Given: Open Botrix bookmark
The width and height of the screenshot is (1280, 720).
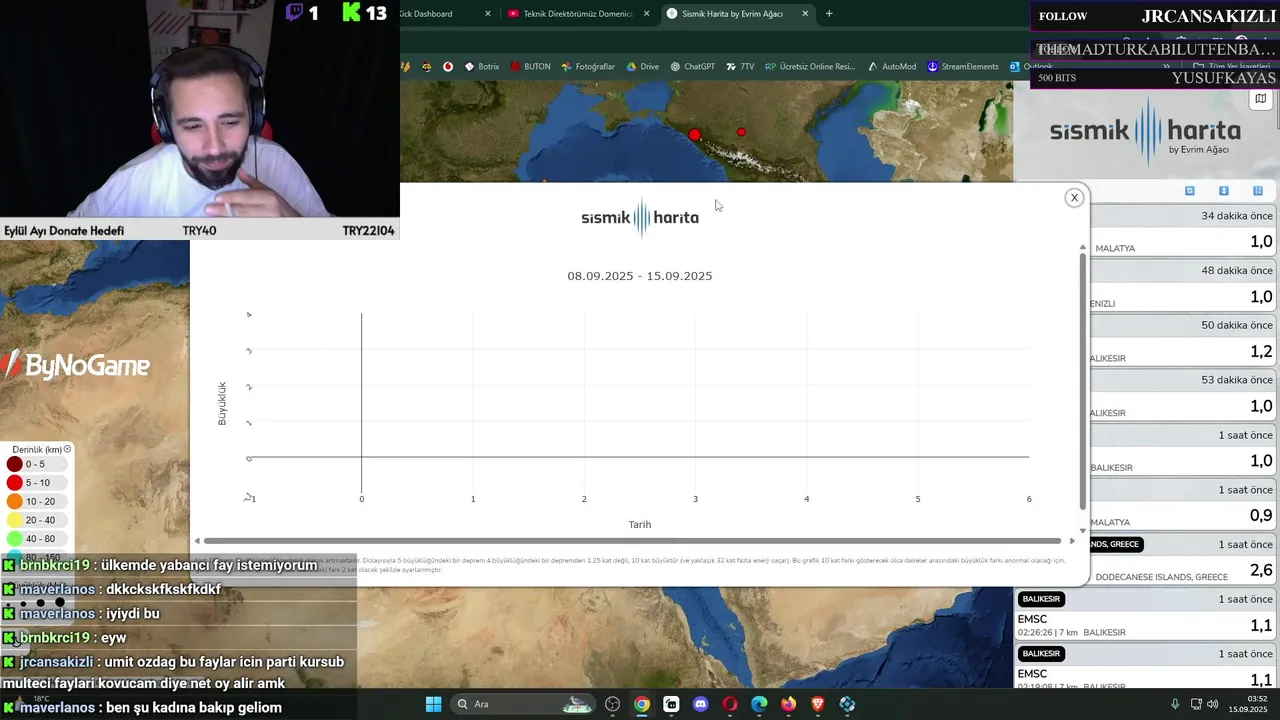Looking at the screenshot, I should click(482, 67).
